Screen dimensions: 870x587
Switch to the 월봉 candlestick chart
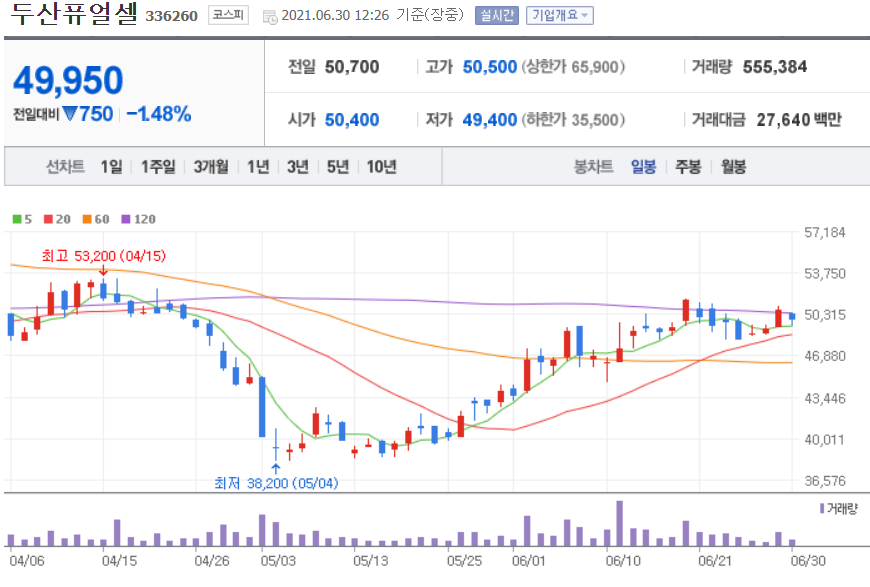pos(734,166)
